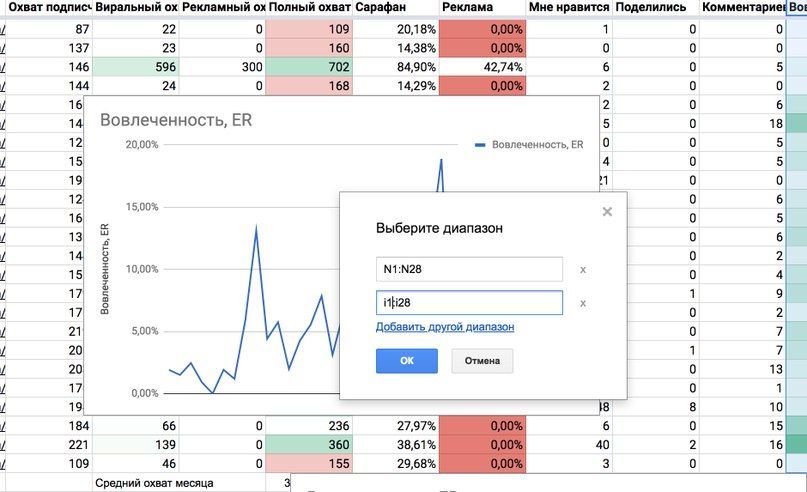Select the Полный охват column header

(309, 7)
